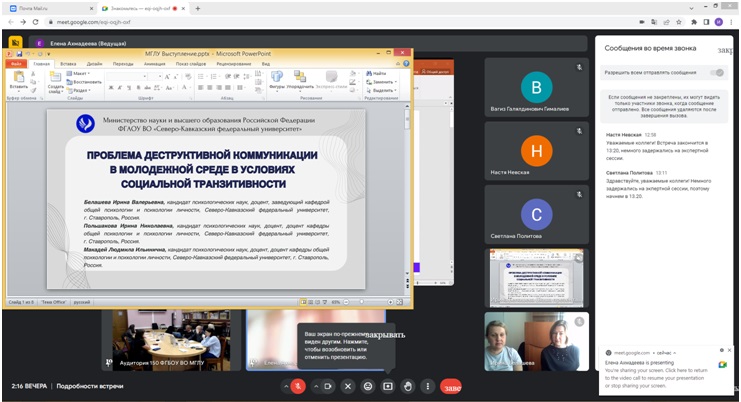Click zoom out minus in PowerPoint status bar
Screen dimensions: 741x402
click(346, 302)
